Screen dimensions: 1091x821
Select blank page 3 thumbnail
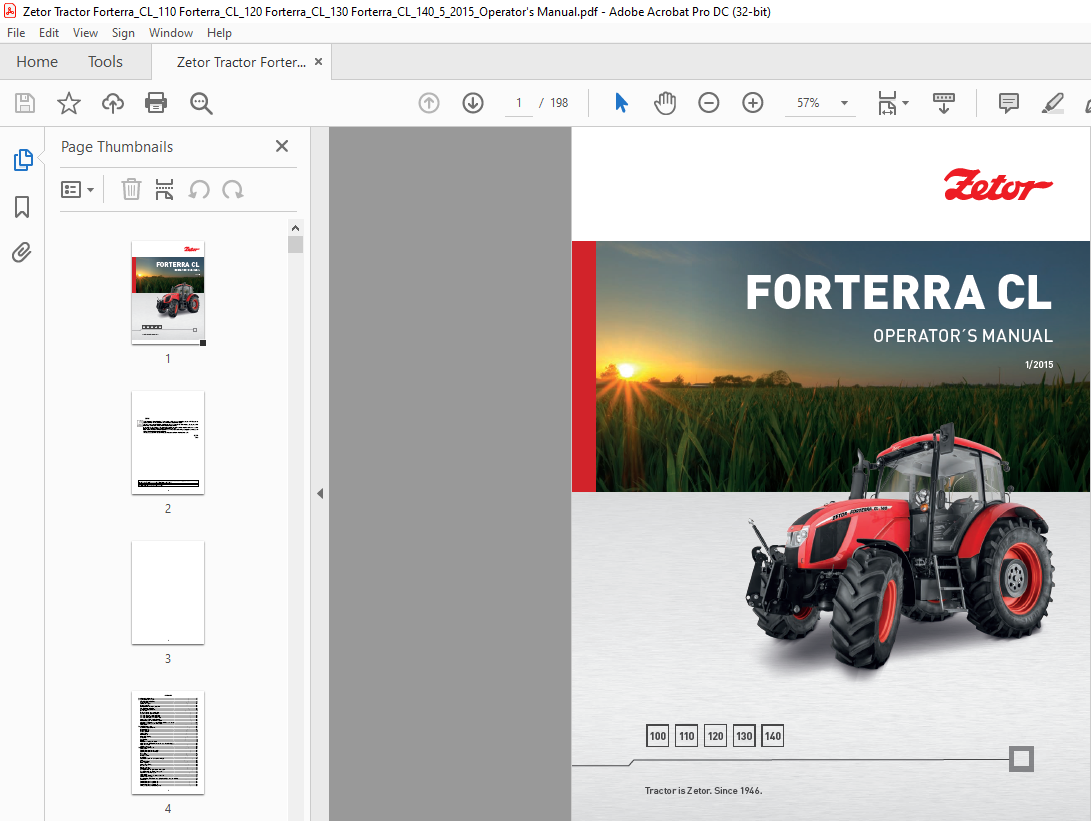click(x=168, y=593)
